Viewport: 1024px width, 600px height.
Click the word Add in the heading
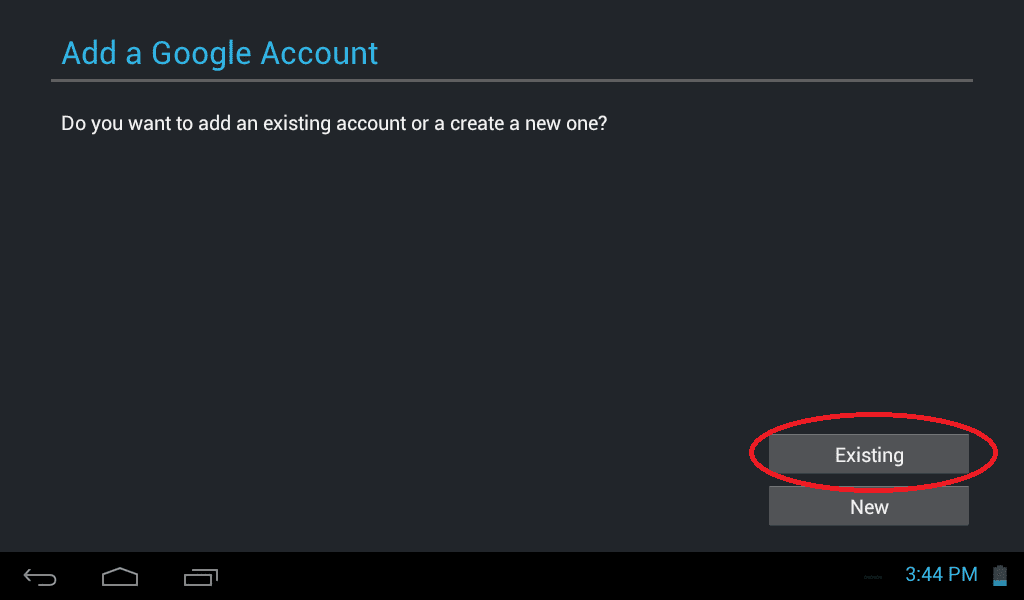[89, 54]
